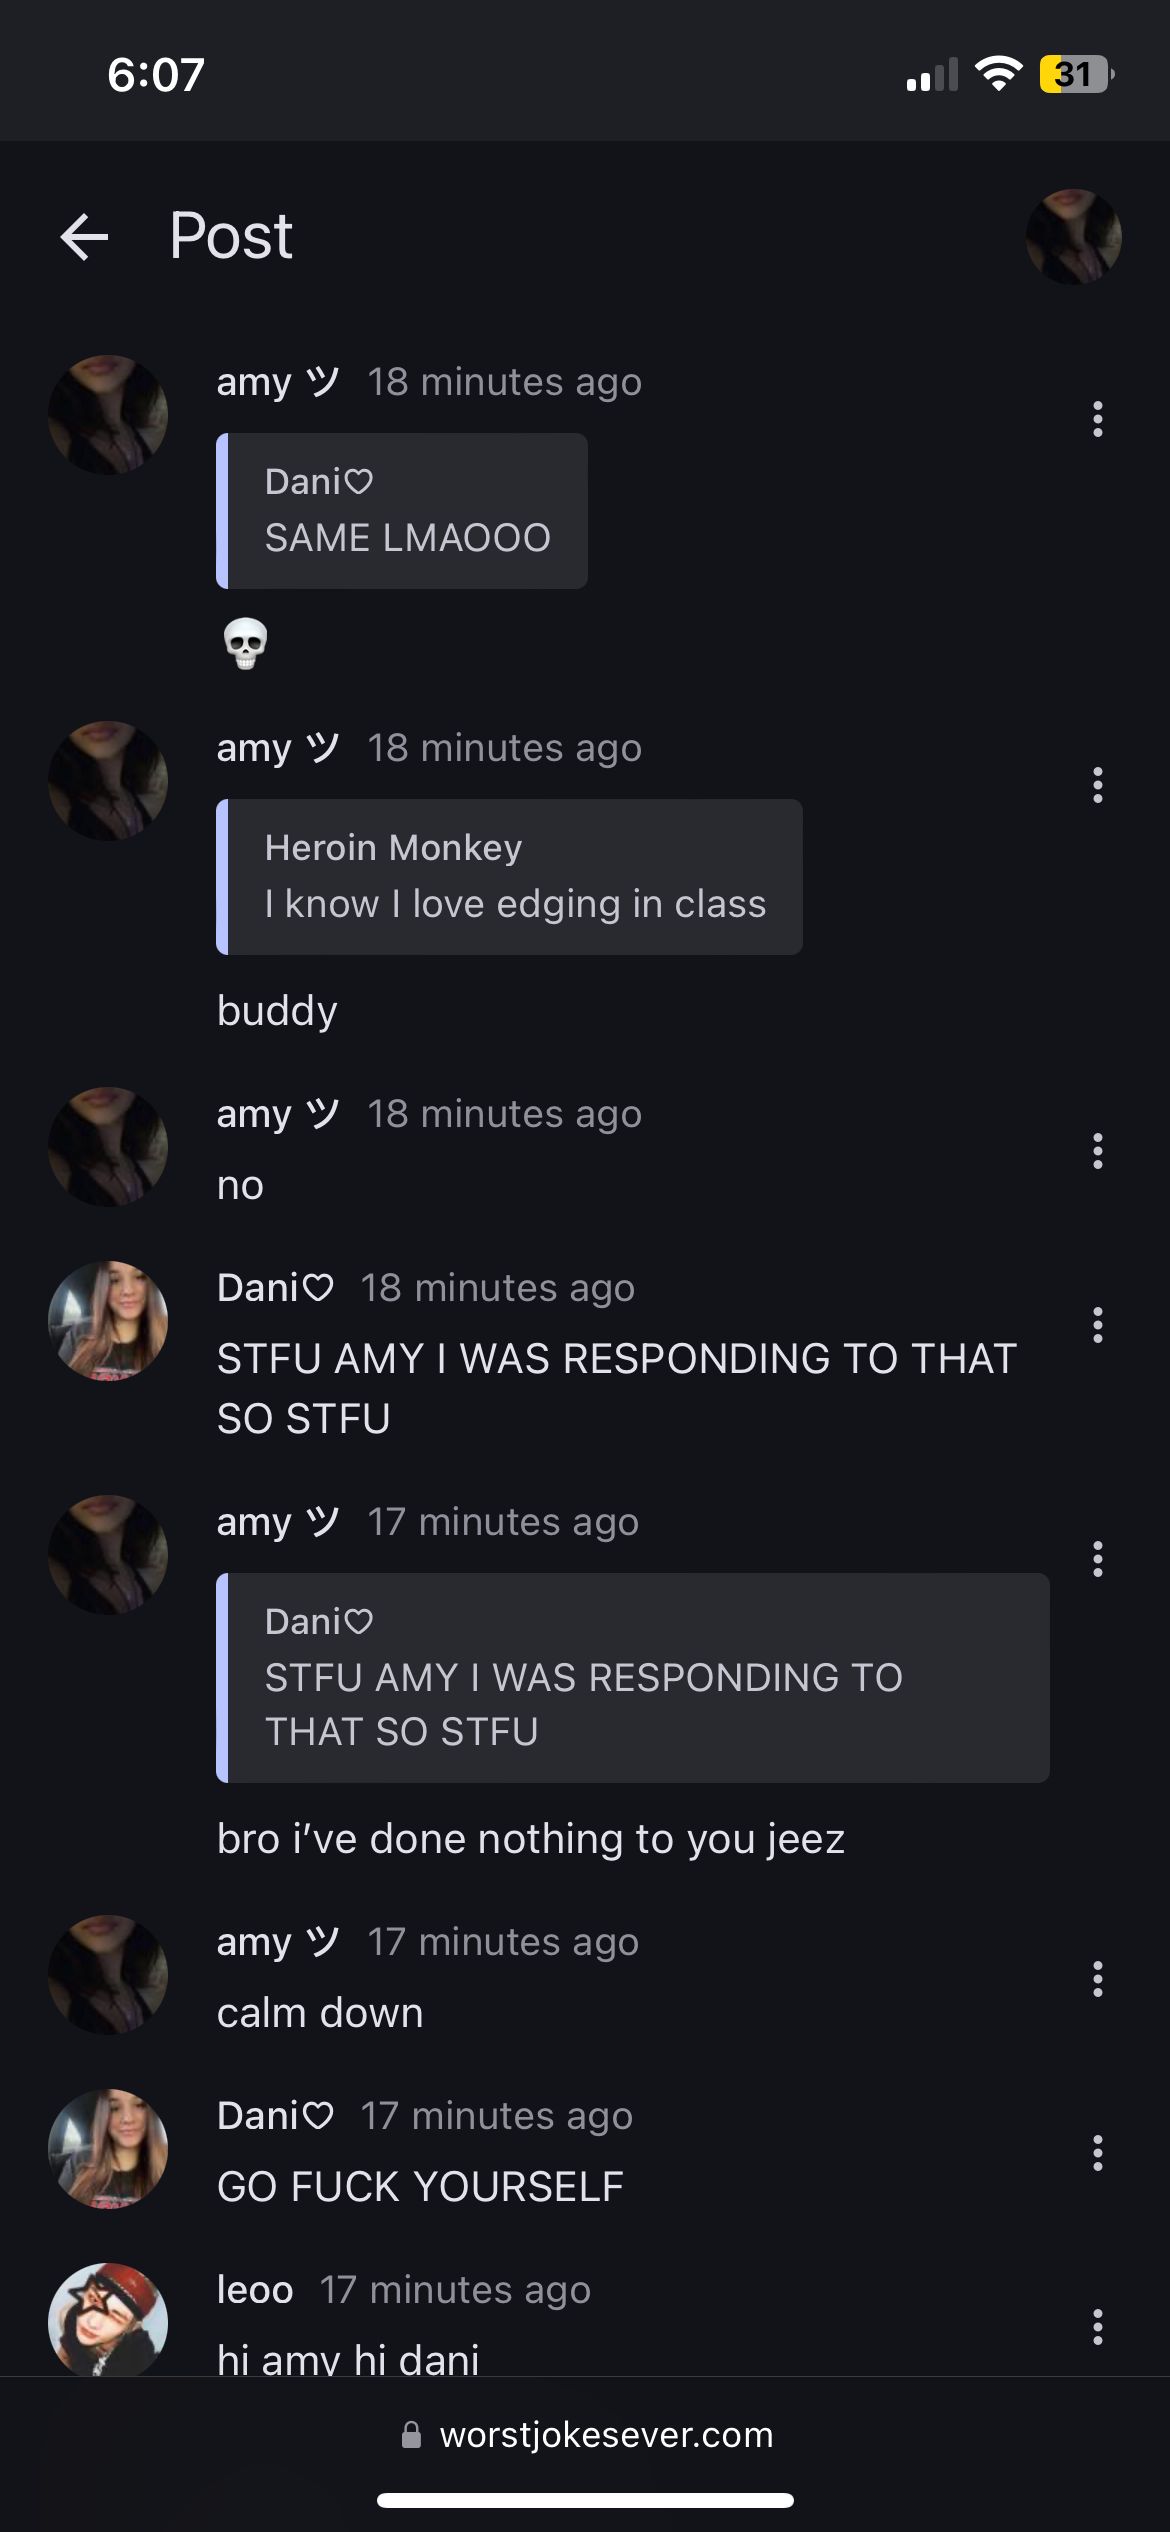This screenshot has height=2532, width=1170.
Task: Tap the lock icon beside the site URL
Action: point(411,2435)
